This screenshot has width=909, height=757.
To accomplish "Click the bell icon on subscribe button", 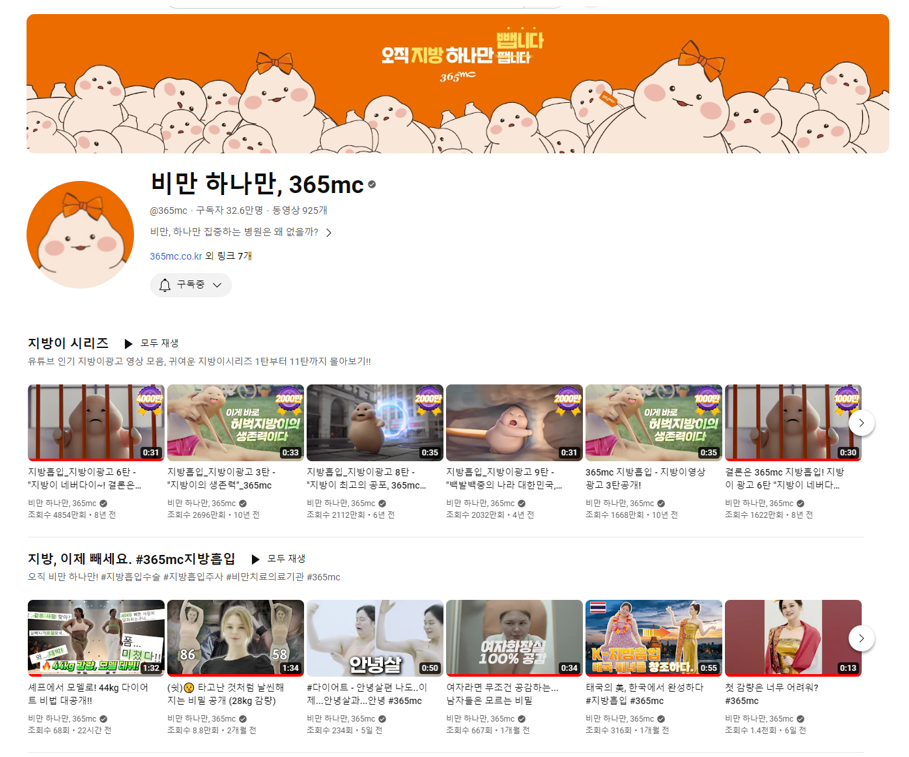I will (x=165, y=285).
